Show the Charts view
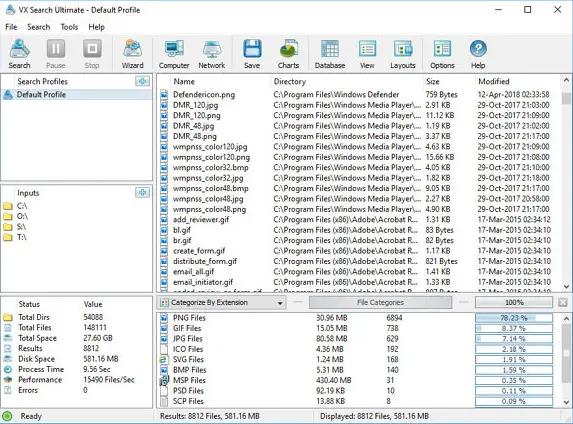Viewport: 573px width, 424px height. point(288,54)
